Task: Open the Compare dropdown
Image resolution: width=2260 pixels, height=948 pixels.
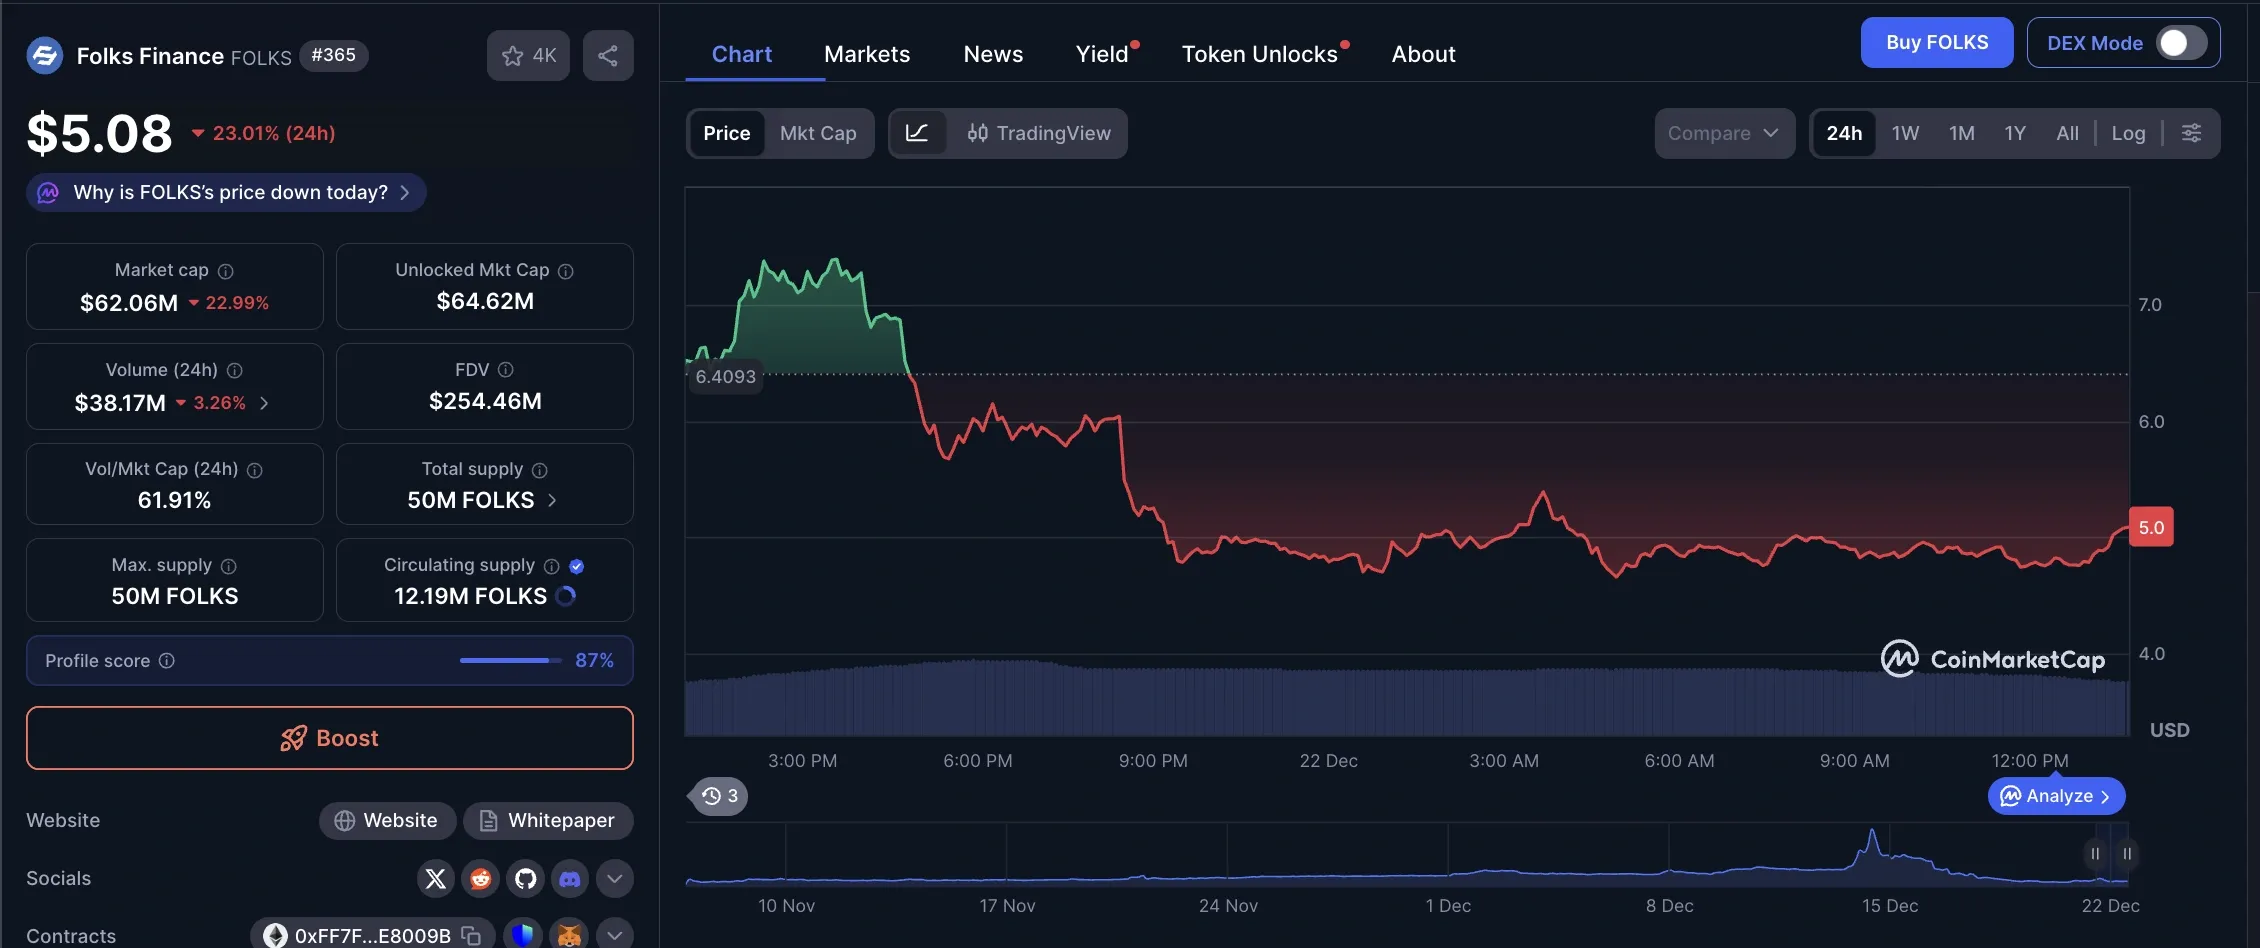Action: [1724, 133]
